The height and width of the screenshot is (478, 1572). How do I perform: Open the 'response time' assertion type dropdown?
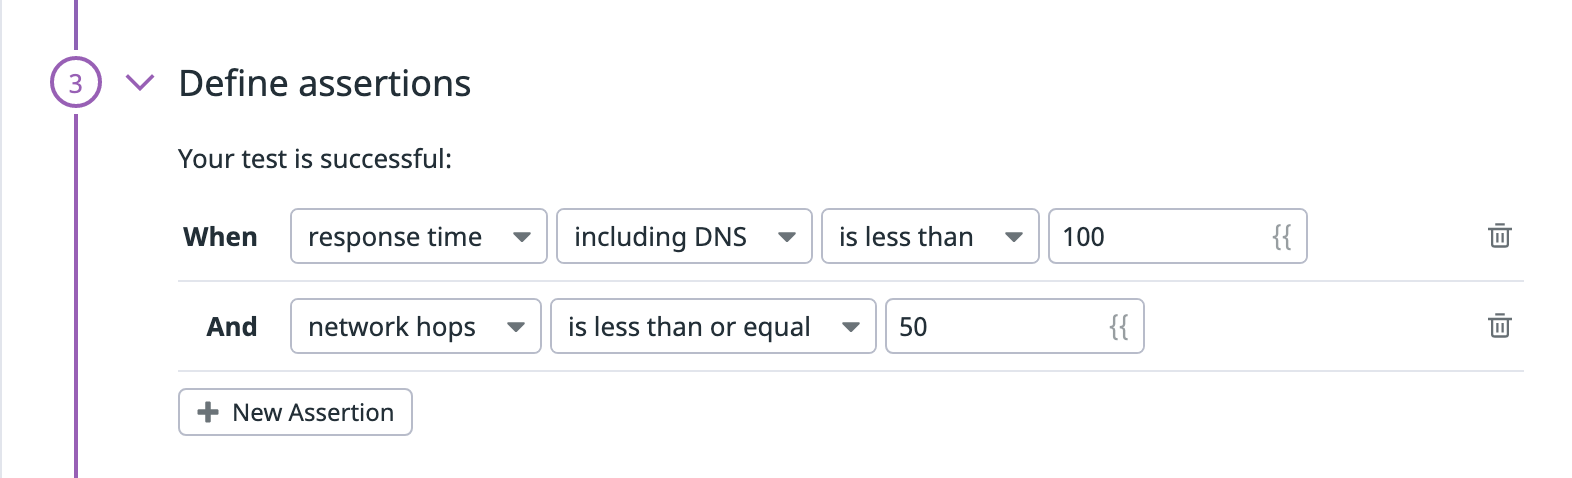pos(419,236)
